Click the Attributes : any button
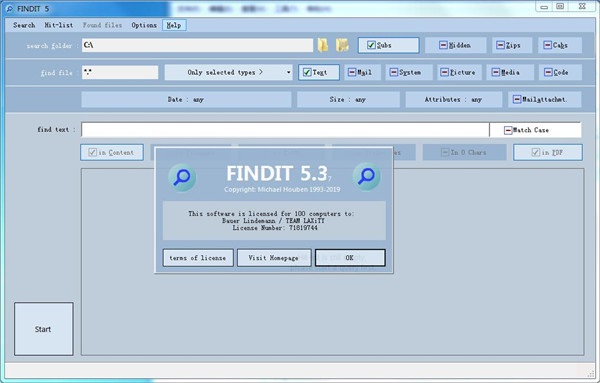Screen dimensions: 600x383 (453, 99)
